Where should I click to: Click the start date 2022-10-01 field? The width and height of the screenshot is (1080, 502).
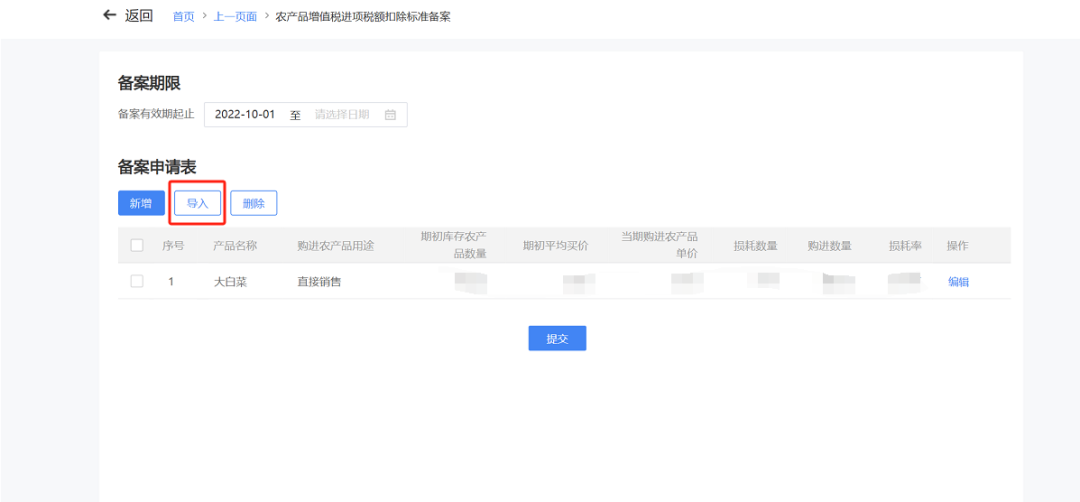[245, 115]
